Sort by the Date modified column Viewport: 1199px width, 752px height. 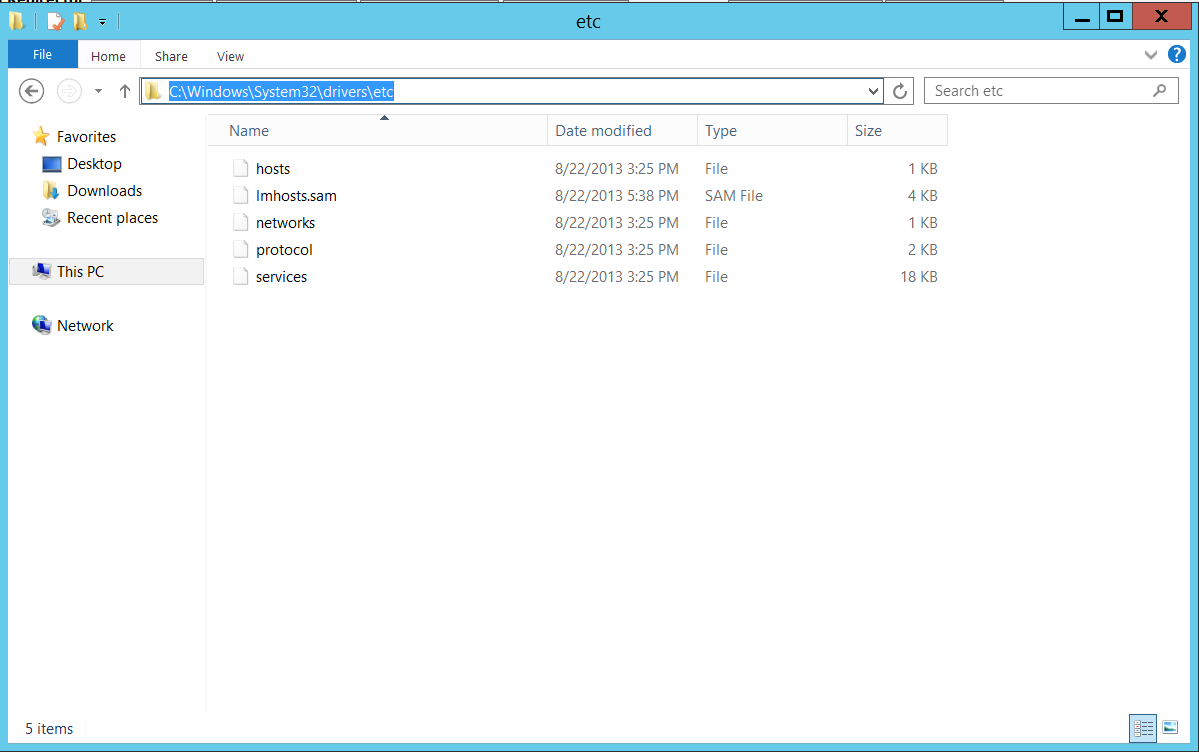click(622, 131)
